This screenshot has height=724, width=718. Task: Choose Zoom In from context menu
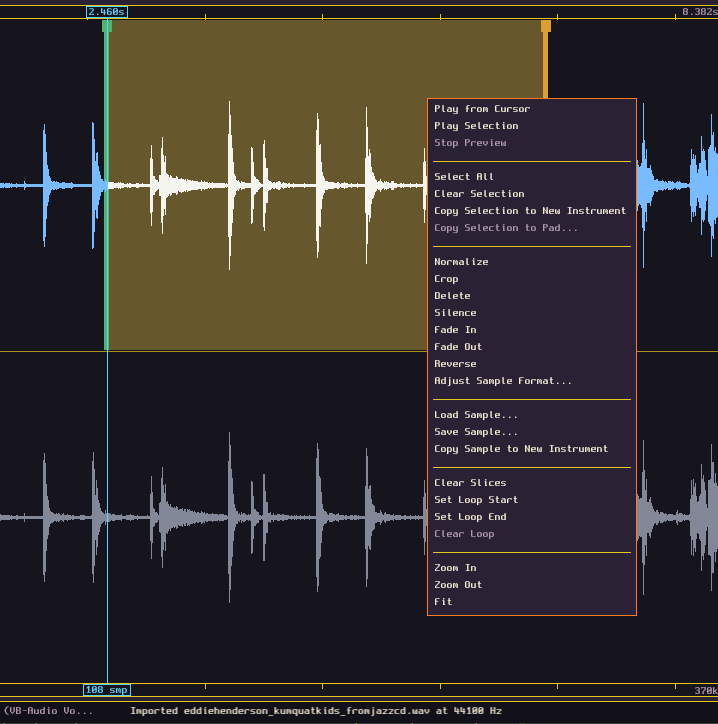click(x=532, y=568)
